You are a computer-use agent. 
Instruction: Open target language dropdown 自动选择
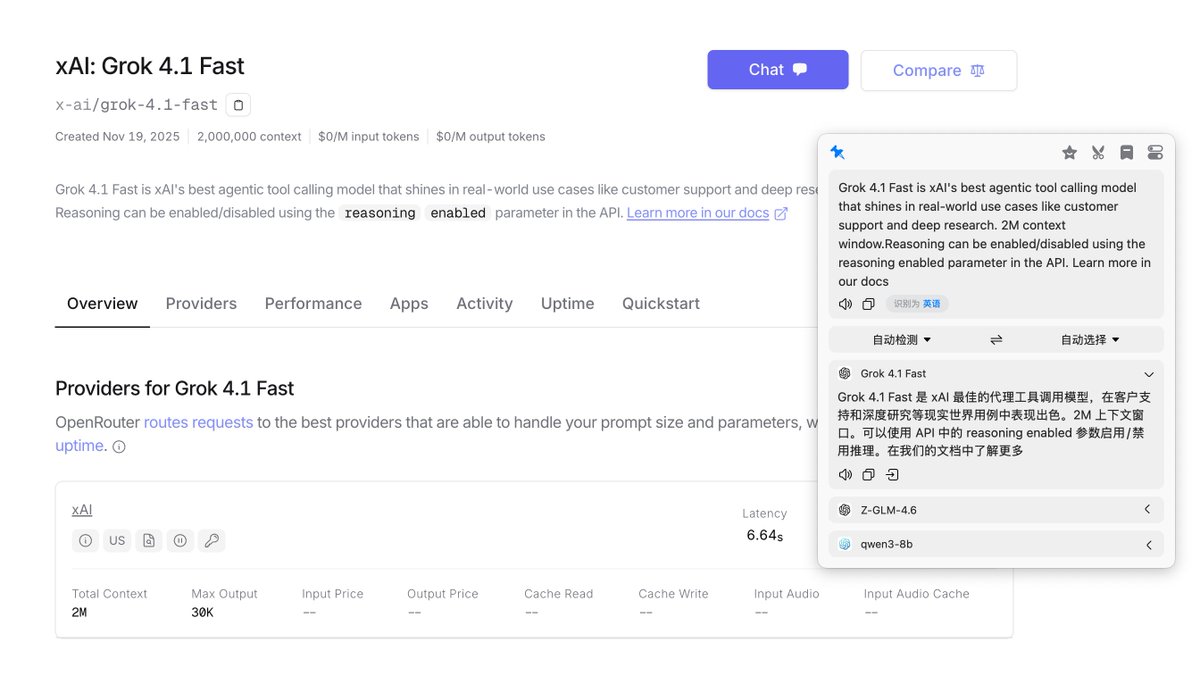pyautogui.click(x=1090, y=340)
